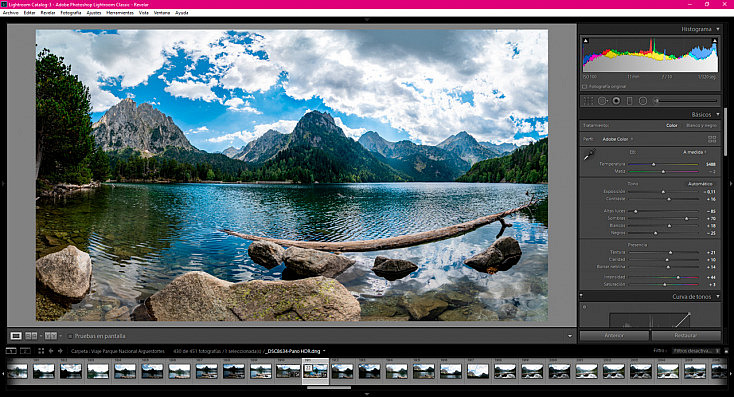Pick the White Balance eyedropper tool

(589, 154)
